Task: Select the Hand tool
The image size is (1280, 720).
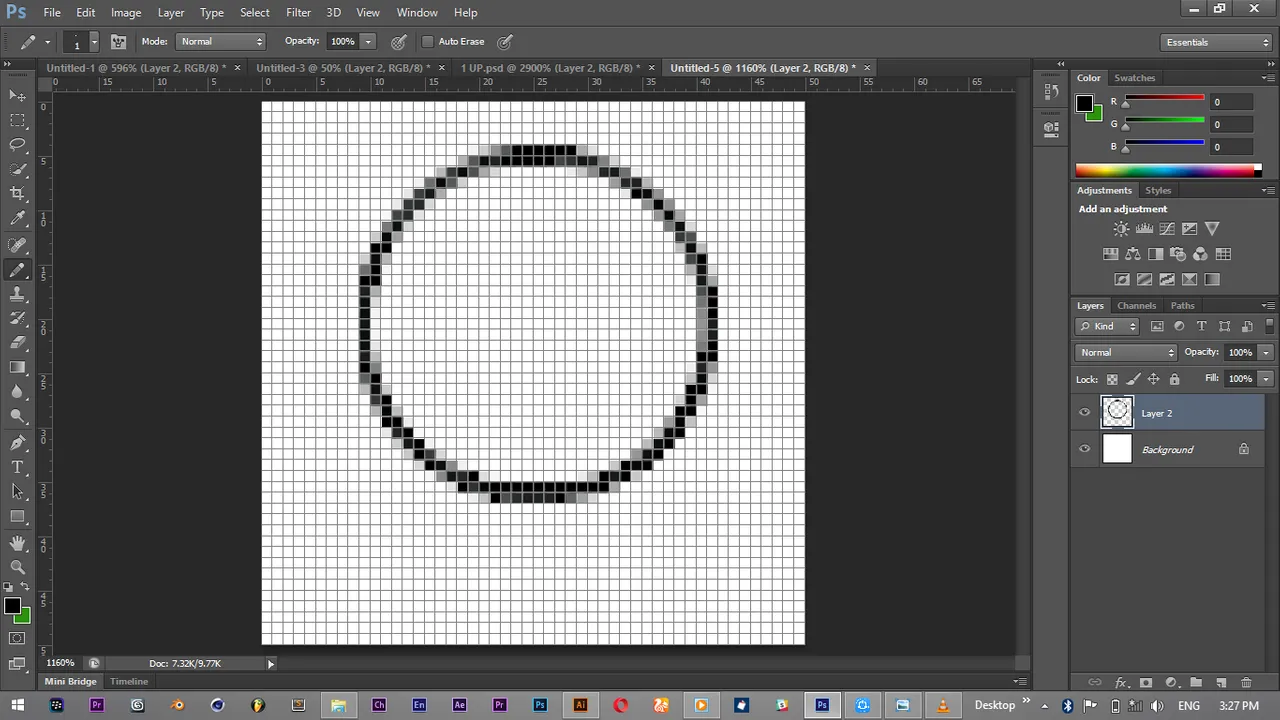Action: pyautogui.click(x=18, y=543)
